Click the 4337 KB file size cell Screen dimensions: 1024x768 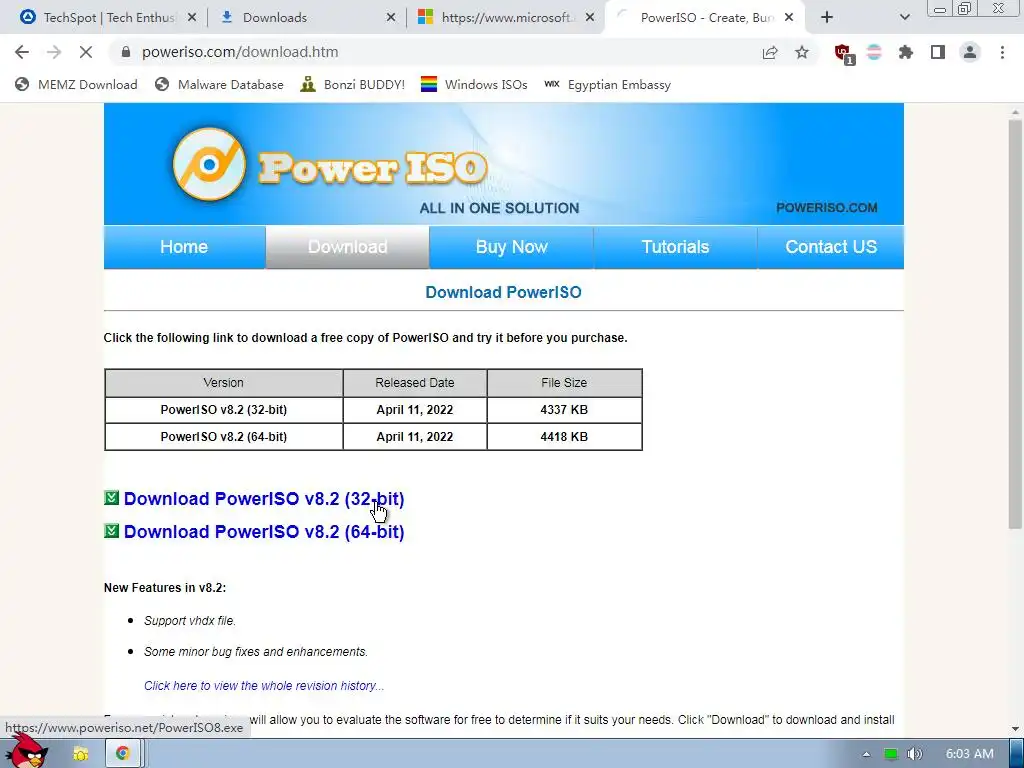[564, 410]
